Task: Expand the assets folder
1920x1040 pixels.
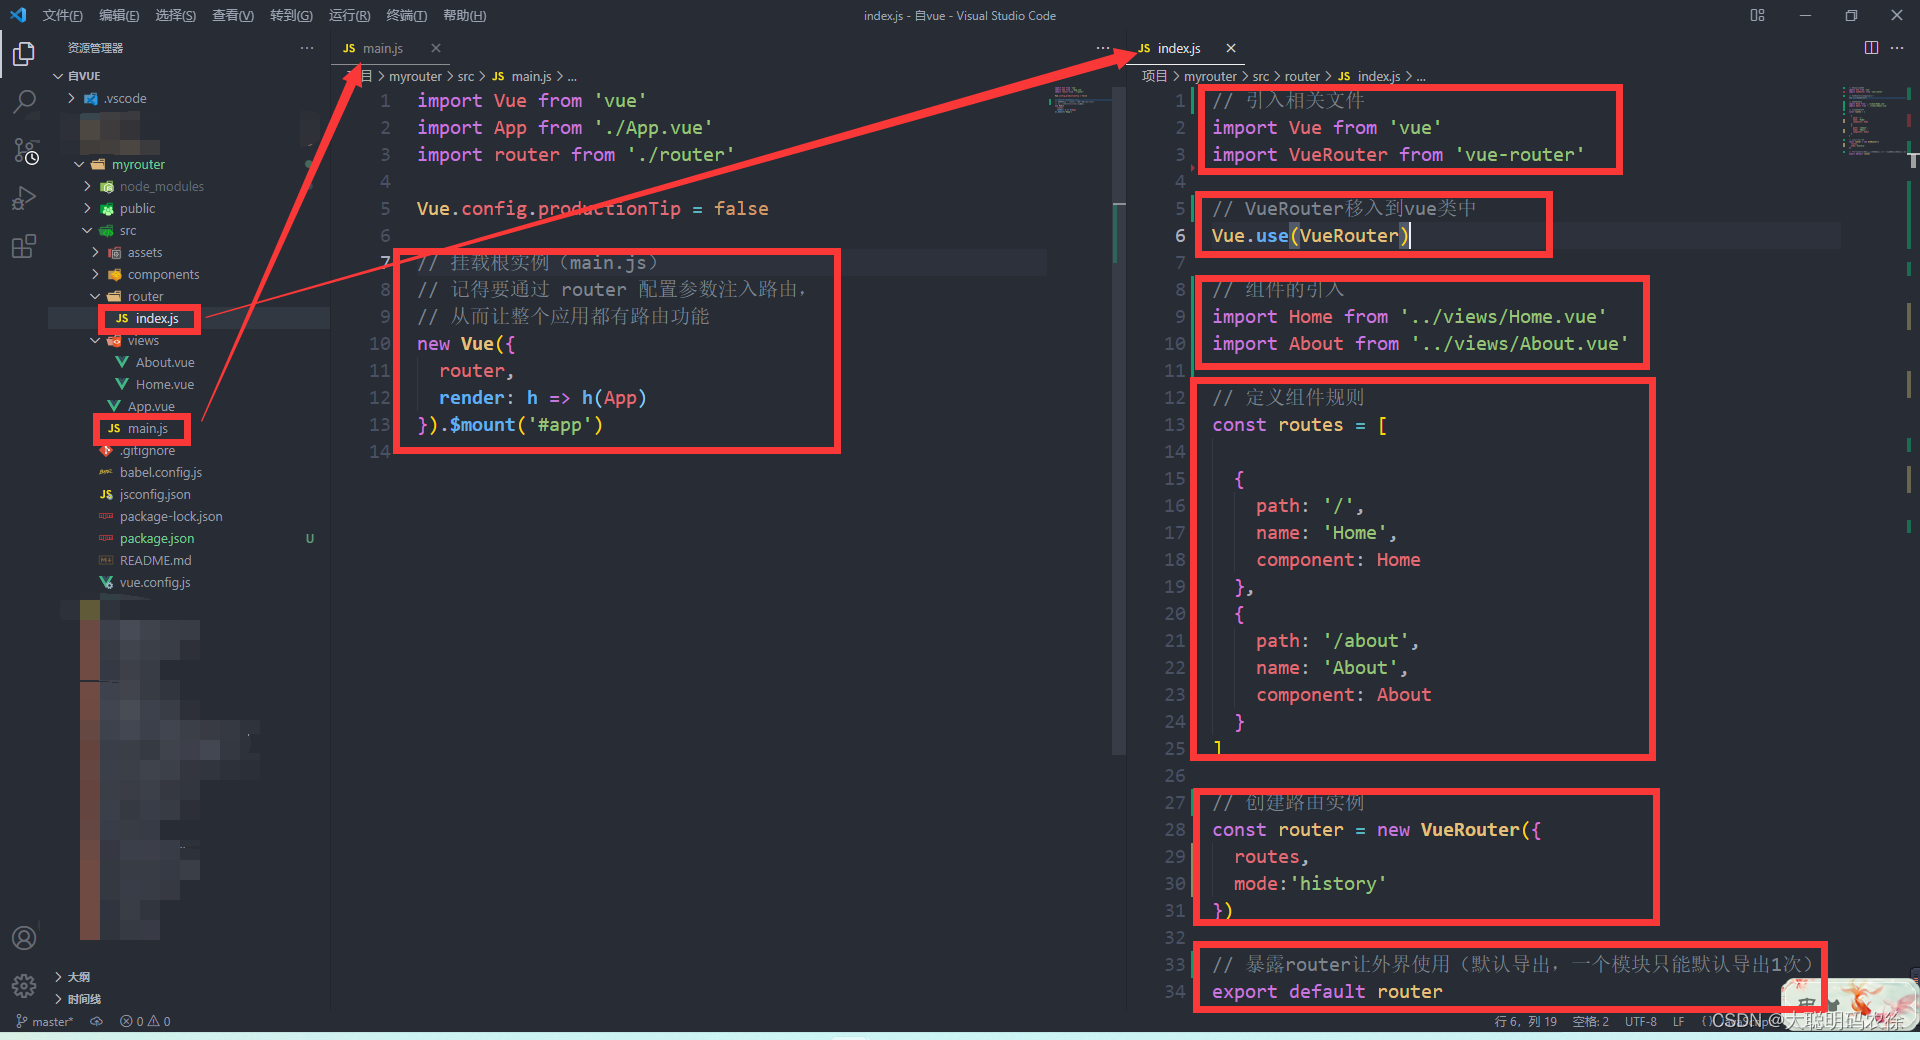Action: (190, 252)
